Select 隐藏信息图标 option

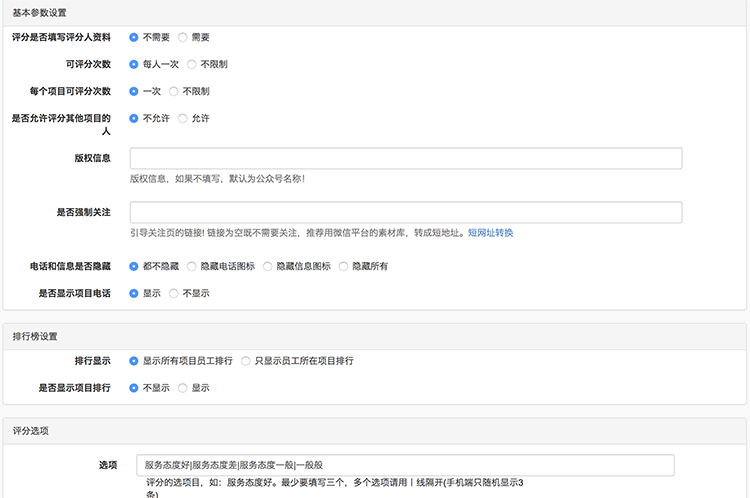pos(267,266)
